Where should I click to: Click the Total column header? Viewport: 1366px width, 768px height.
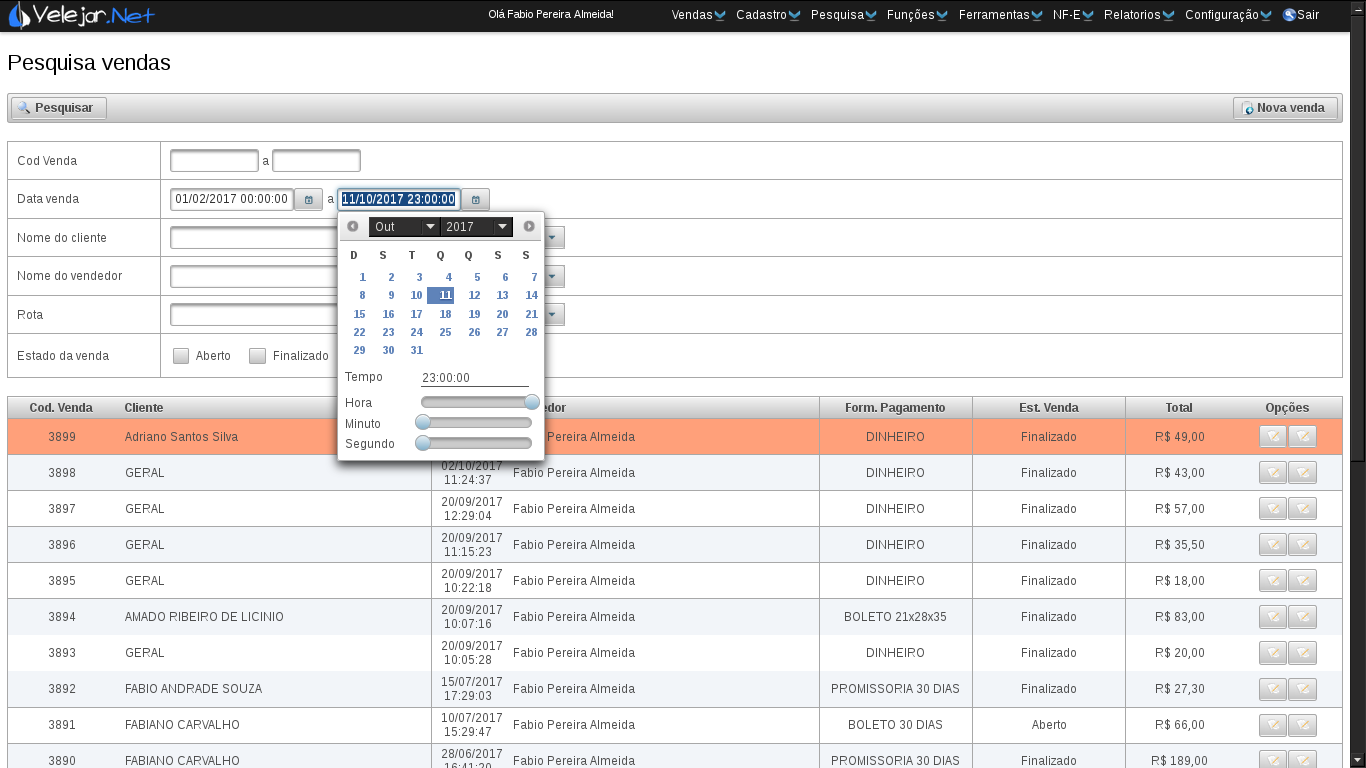tap(1179, 408)
